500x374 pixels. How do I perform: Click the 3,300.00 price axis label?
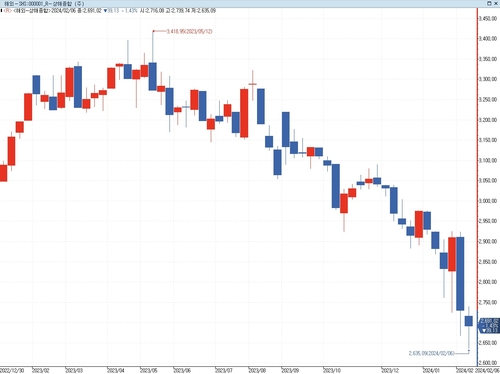488,79
